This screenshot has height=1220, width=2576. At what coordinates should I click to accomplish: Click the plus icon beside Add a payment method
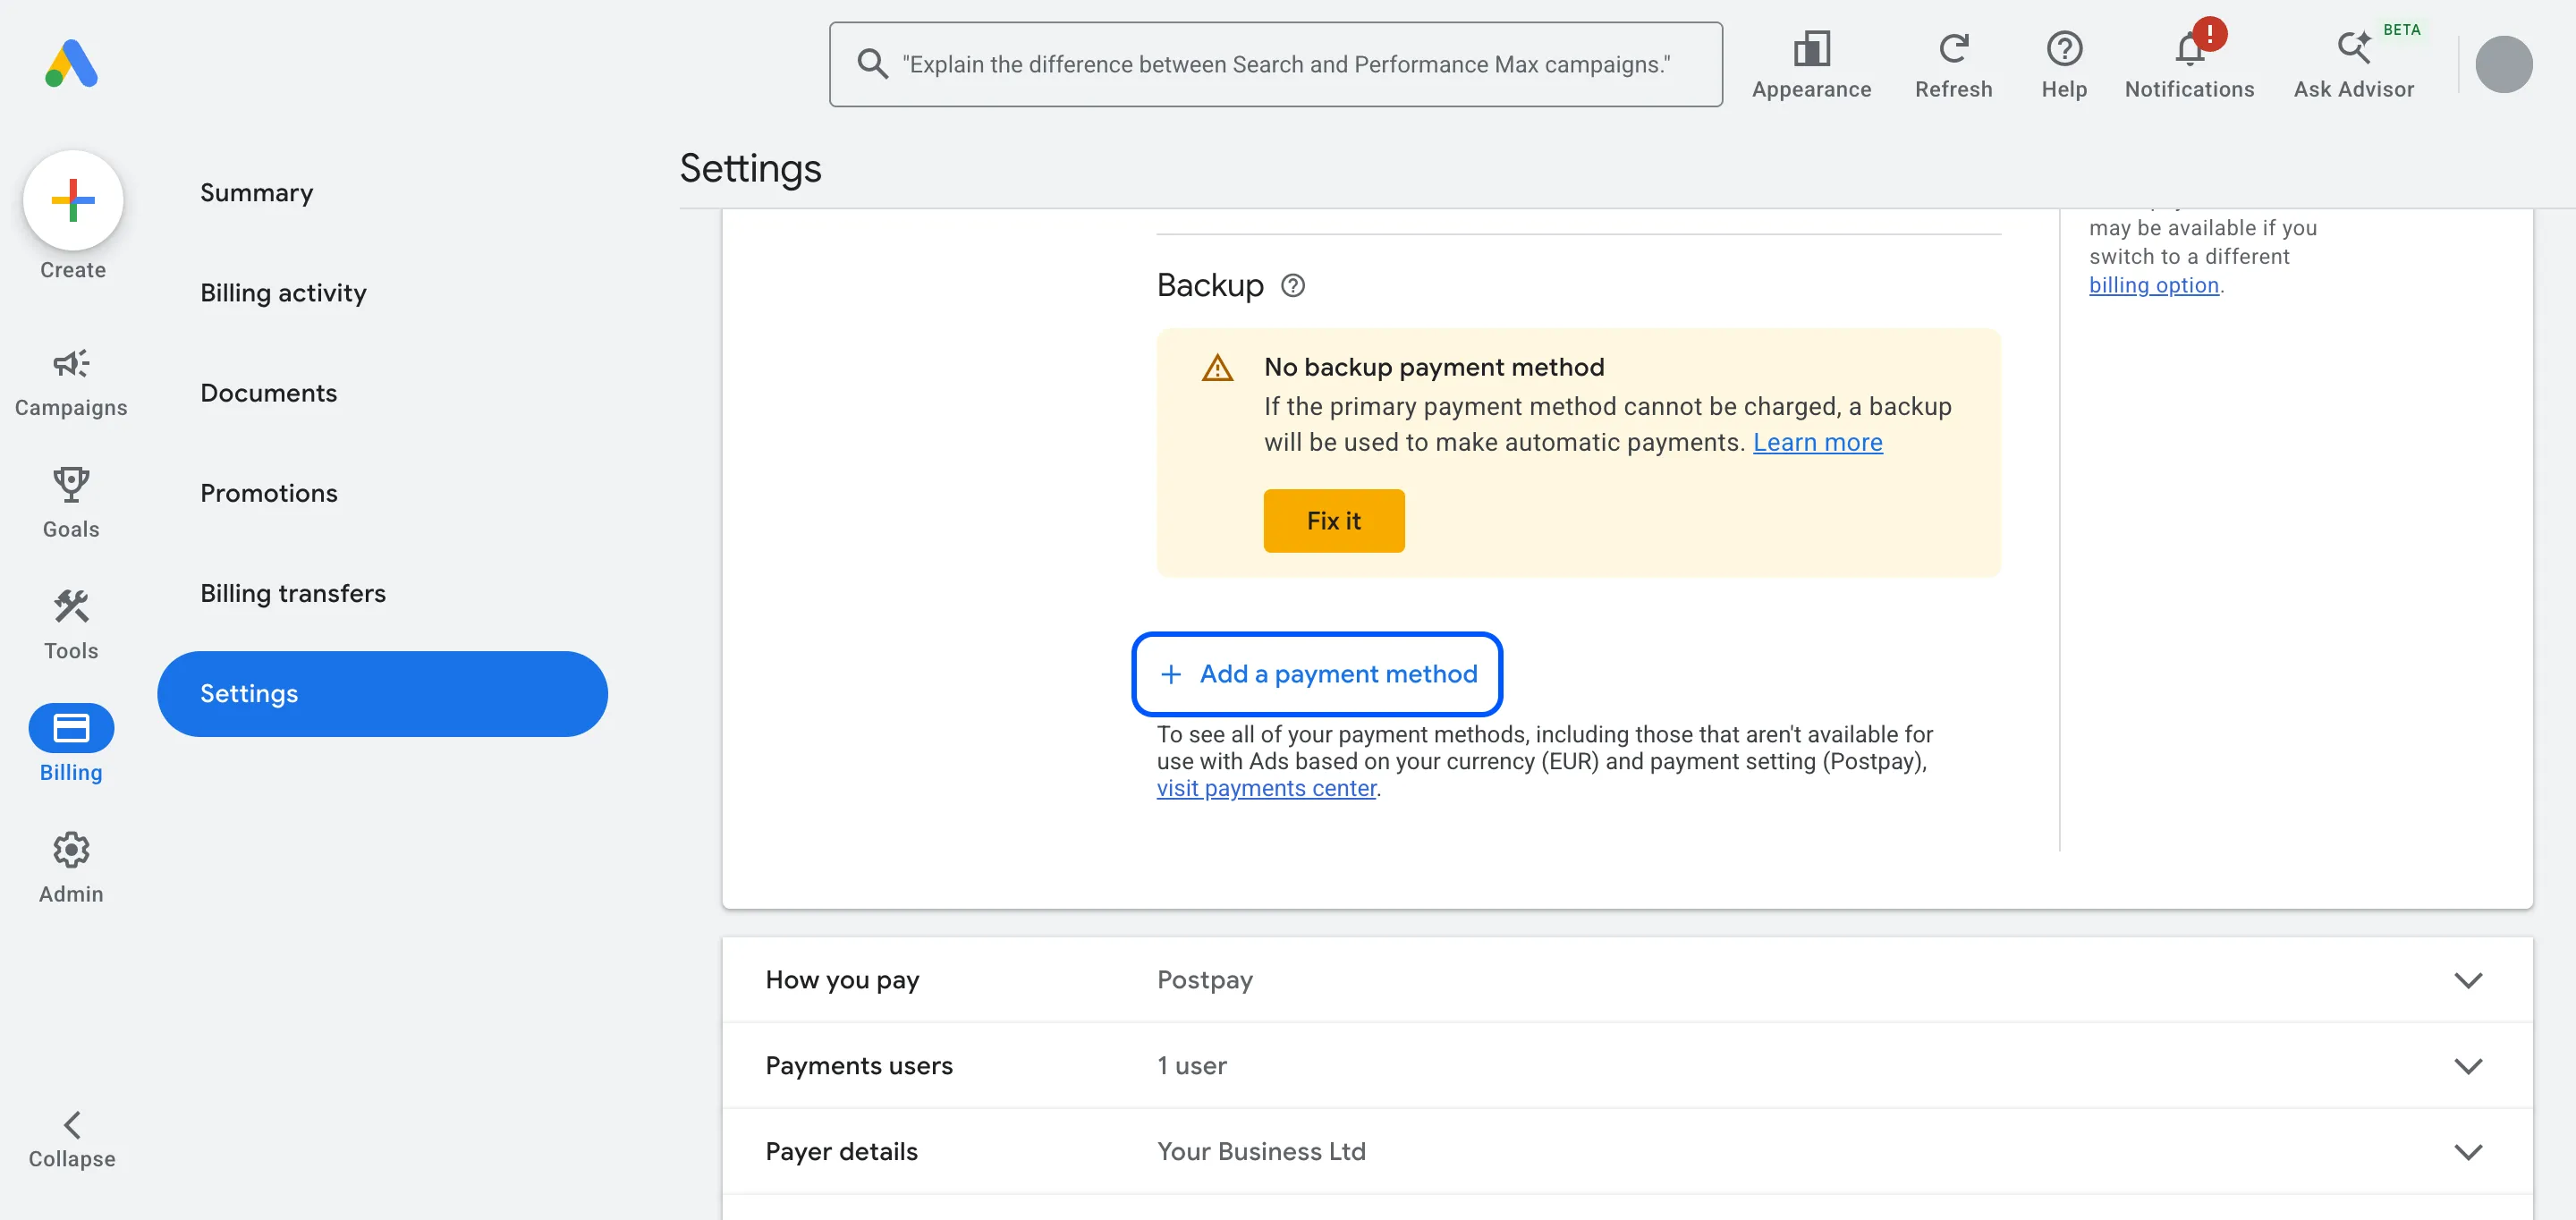tap(1170, 674)
